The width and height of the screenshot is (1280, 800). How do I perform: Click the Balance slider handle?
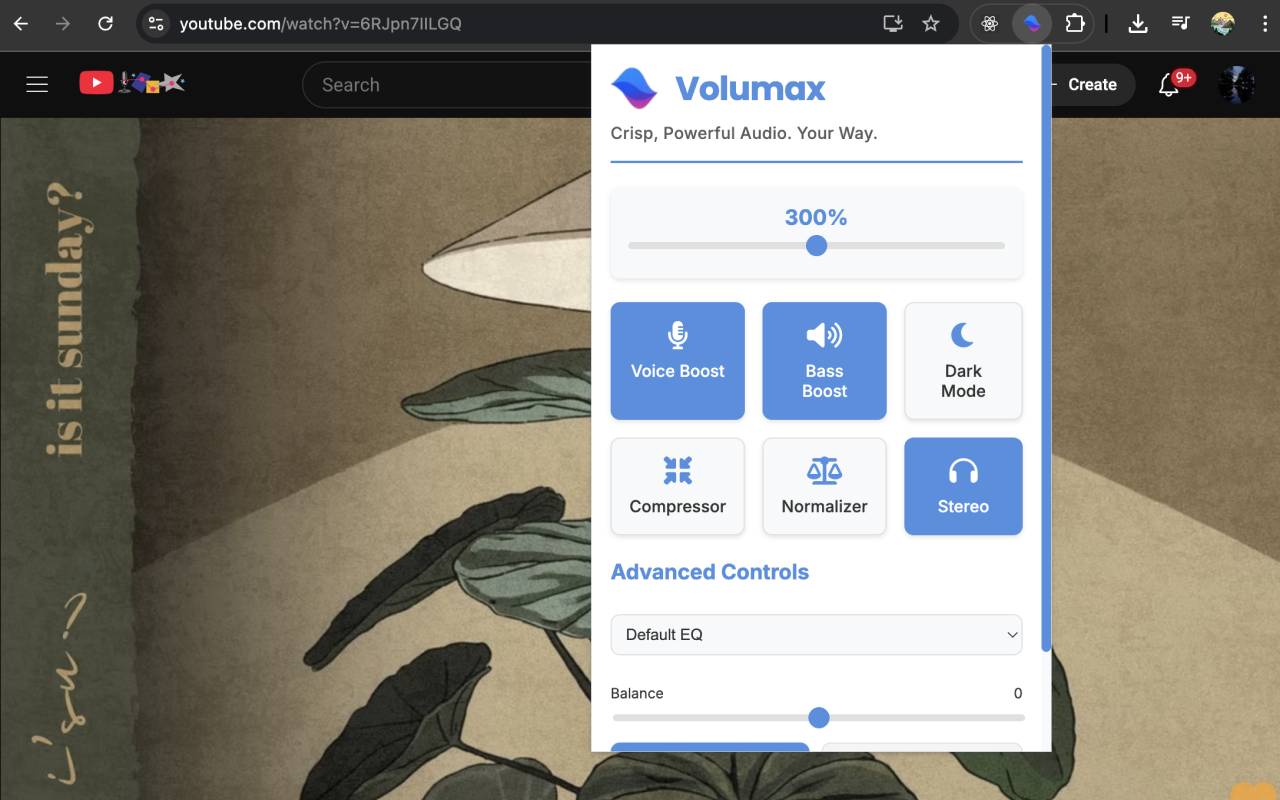[x=818, y=717]
